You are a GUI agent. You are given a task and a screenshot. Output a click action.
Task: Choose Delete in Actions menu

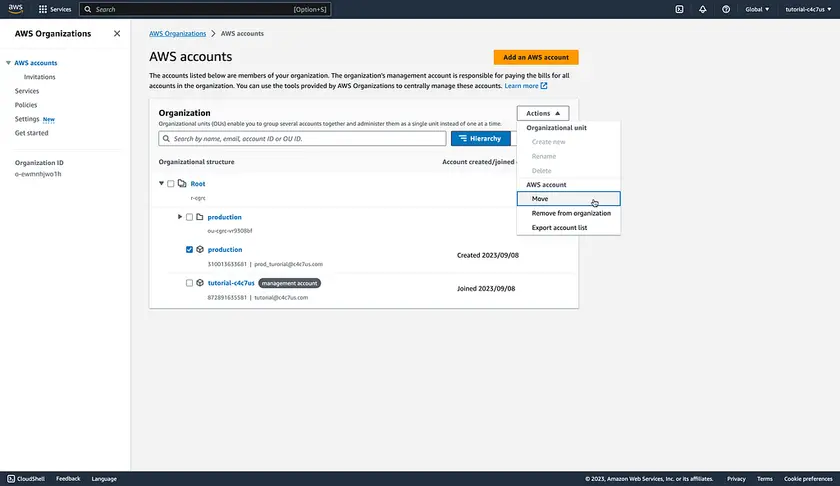pos(568,170)
